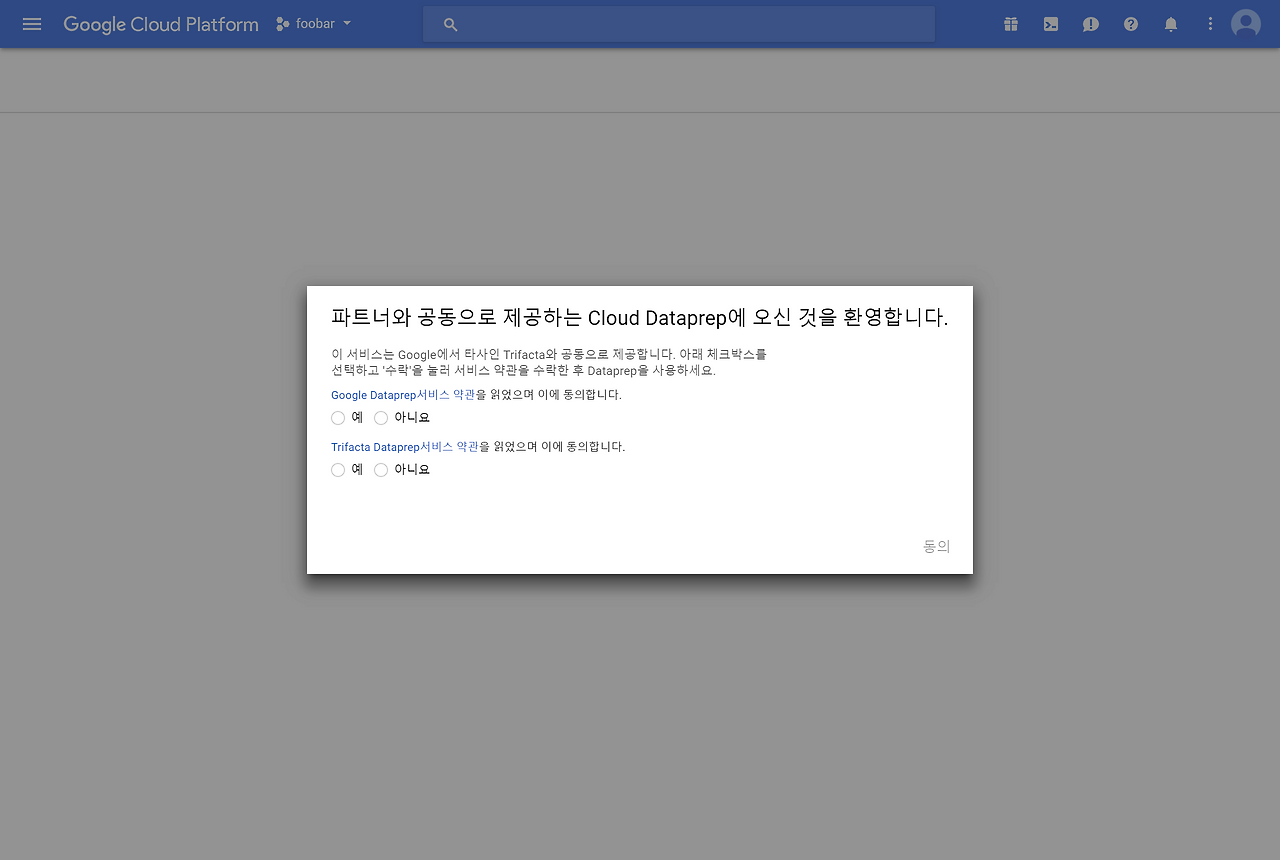Check Notifications via the bell icon
1280x860 pixels.
point(1170,24)
